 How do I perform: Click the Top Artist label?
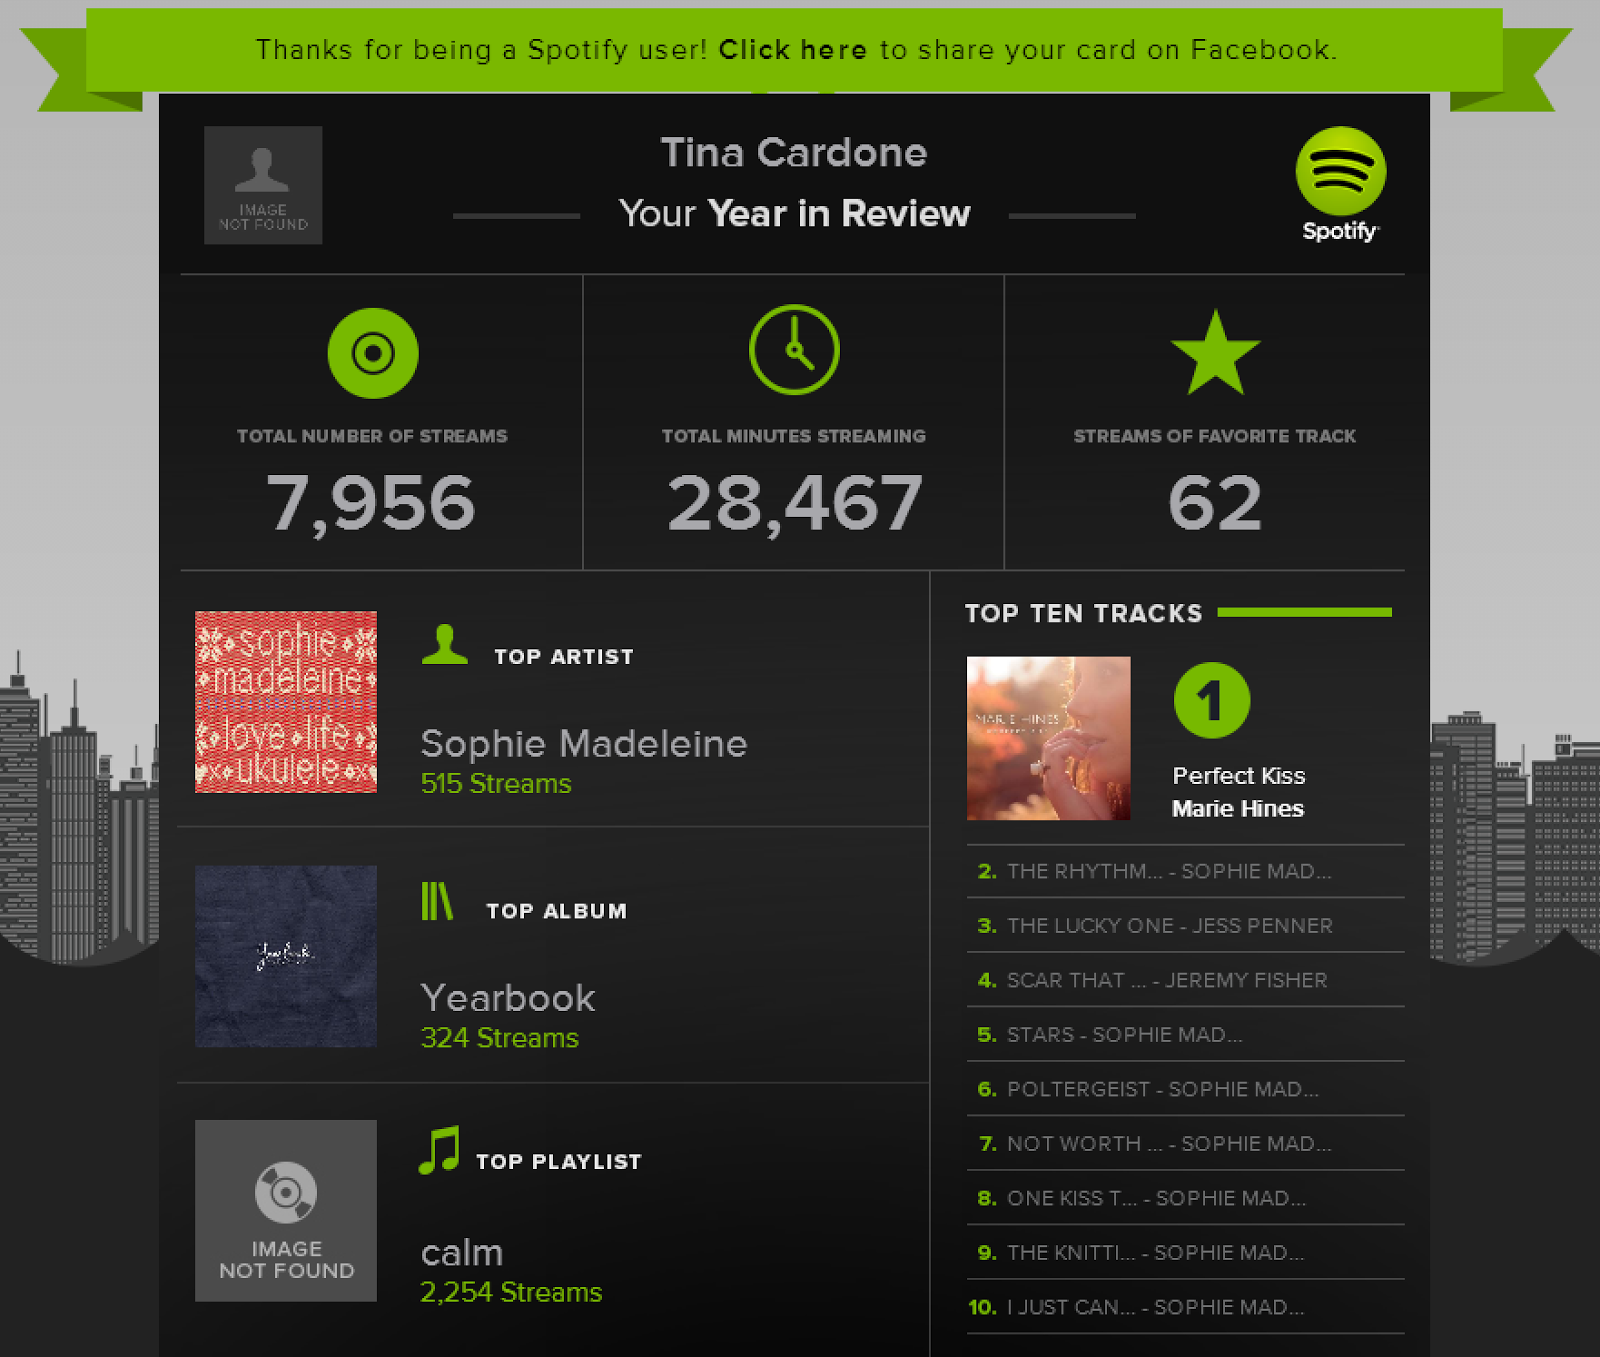(564, 657)
